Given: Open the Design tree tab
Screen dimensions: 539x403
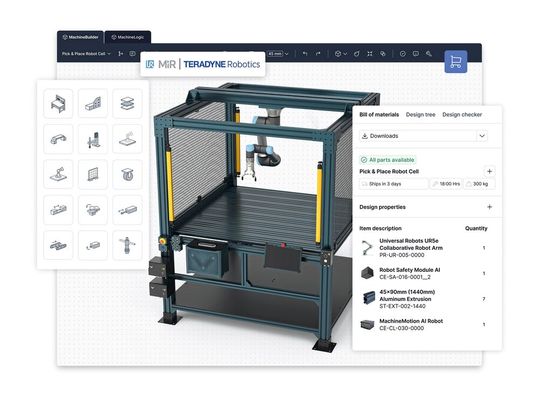Looking at the screenshot, I should 420,115.
